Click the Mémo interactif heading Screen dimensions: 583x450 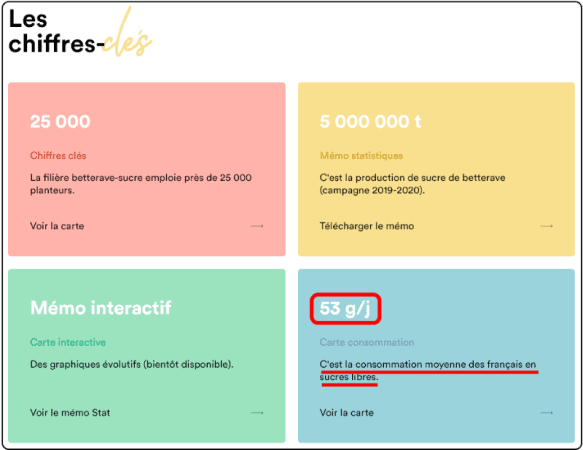[x=101, y=308]
